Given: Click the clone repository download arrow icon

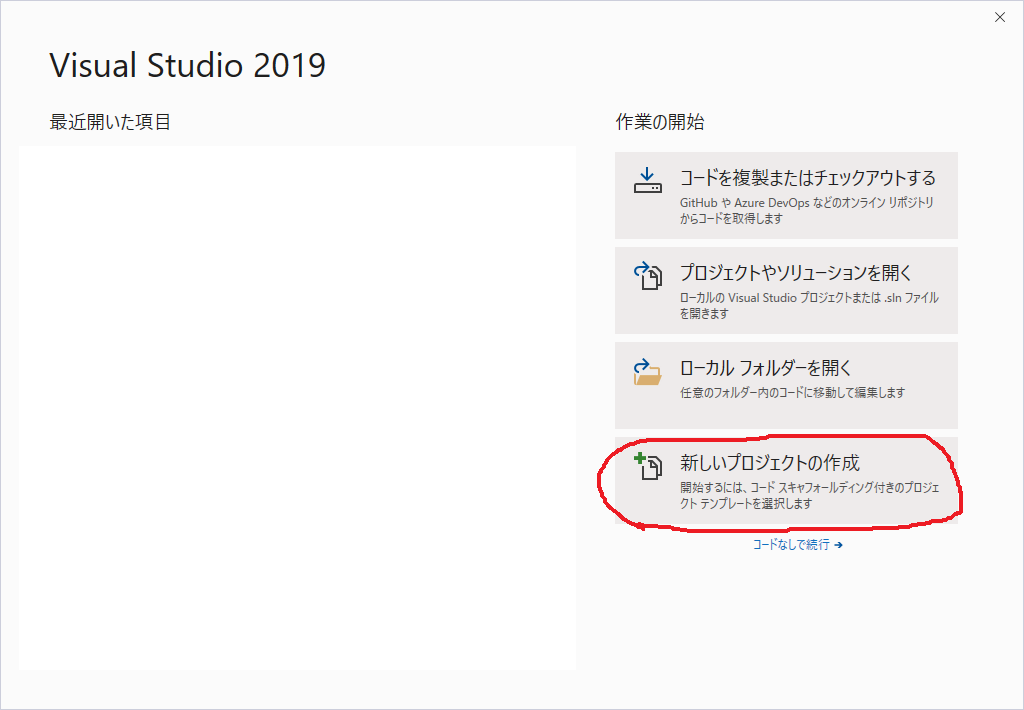Looking at the screenshot, I should tap(648, 180).
